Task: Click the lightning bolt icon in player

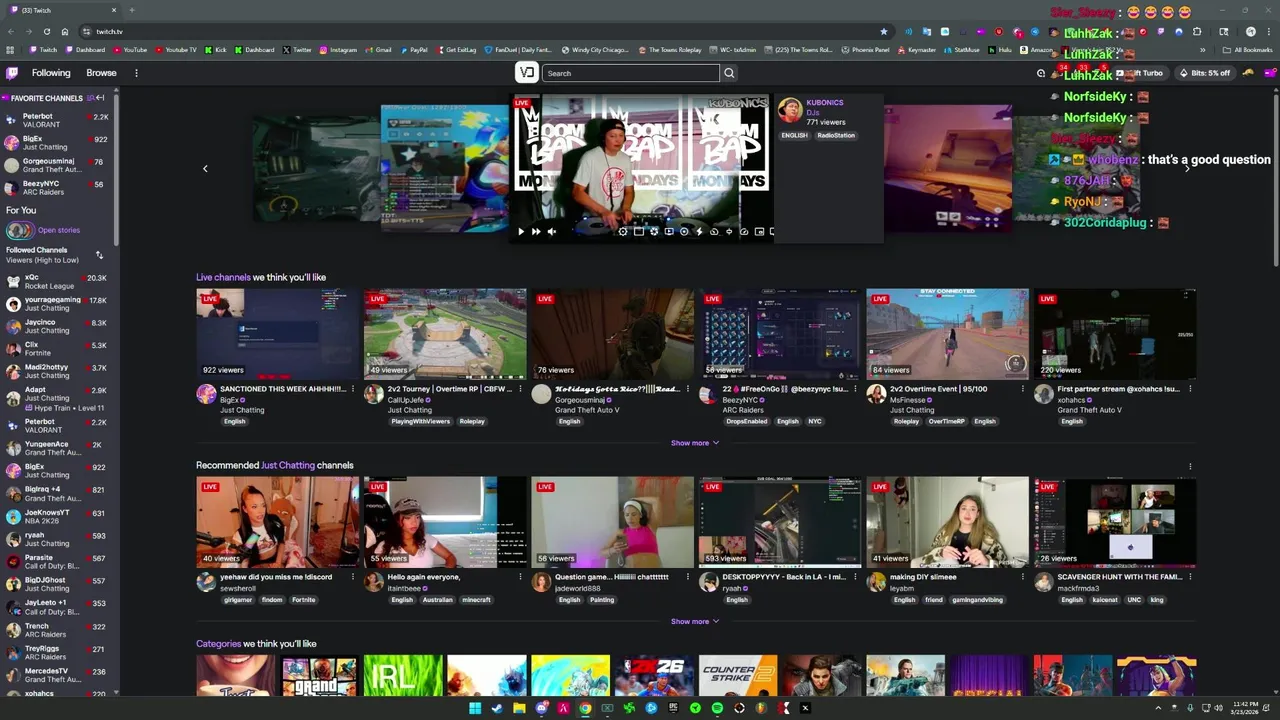Action: [699, 231]
